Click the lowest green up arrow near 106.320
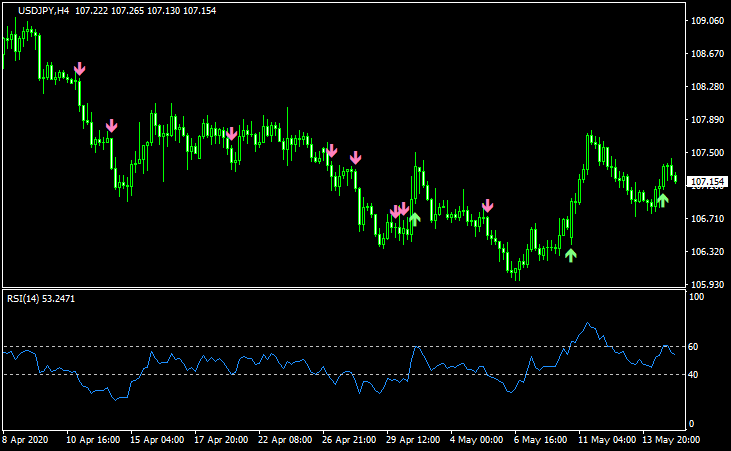Viewport: 731px width, 451px height. pos(570,255)
